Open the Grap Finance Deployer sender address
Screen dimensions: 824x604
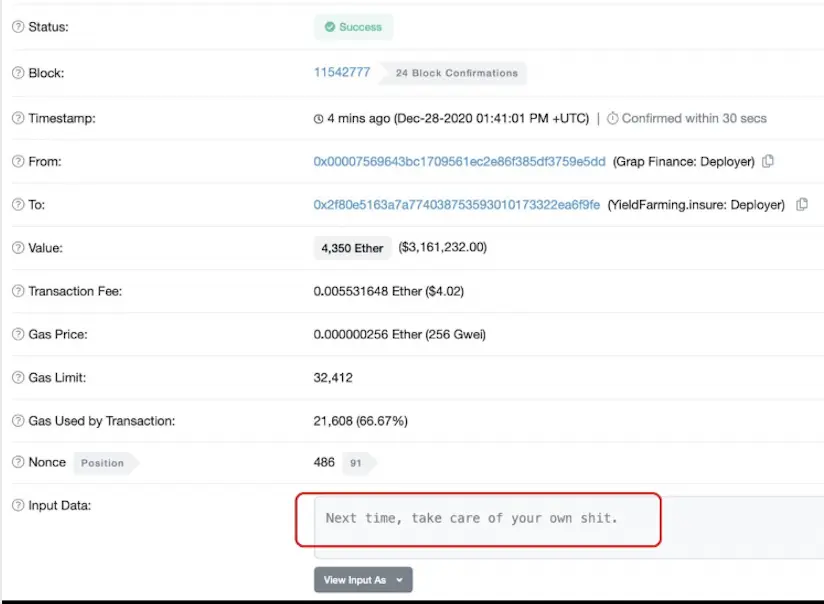pyautogui.click(x=459, y=161)
